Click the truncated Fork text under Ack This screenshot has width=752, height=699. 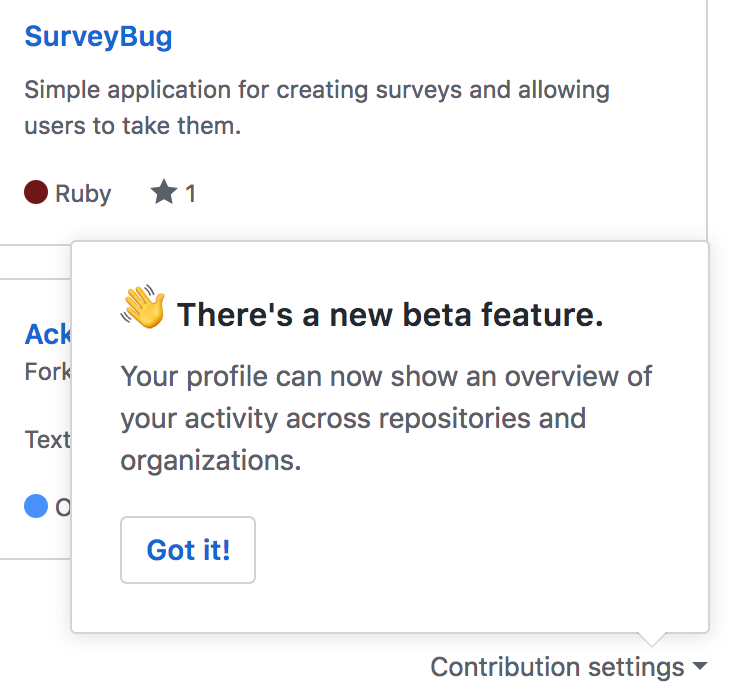(x=47, y=372)
